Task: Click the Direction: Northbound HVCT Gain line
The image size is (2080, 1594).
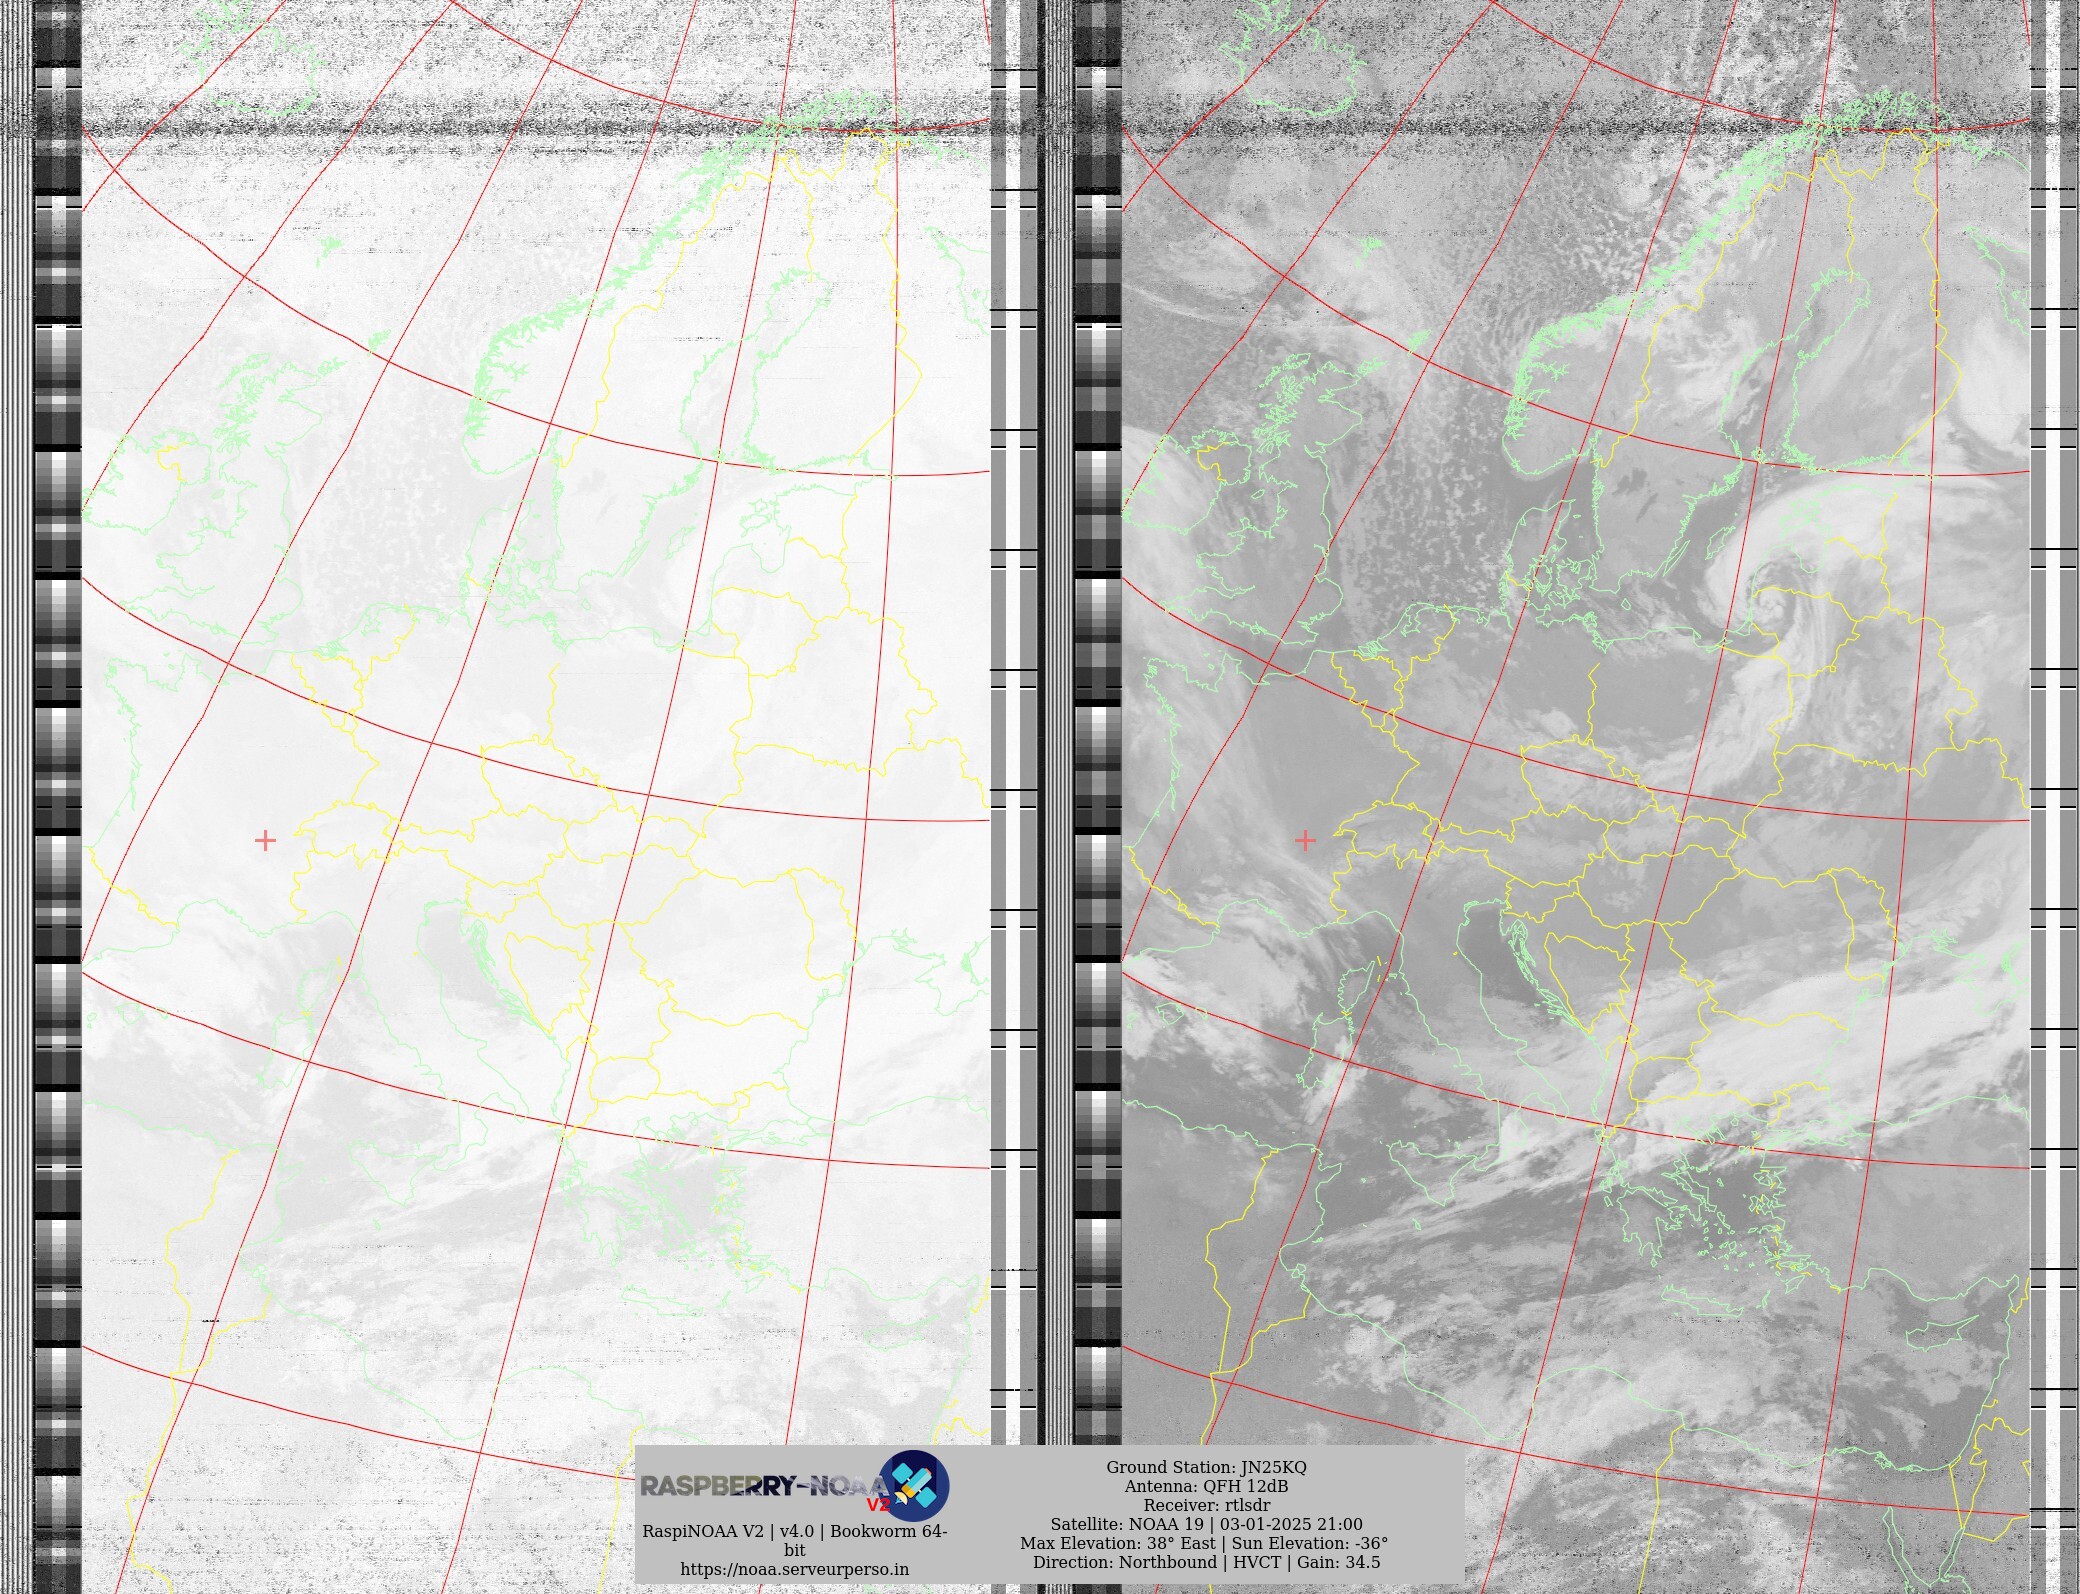Action: pos(1205,1562)
